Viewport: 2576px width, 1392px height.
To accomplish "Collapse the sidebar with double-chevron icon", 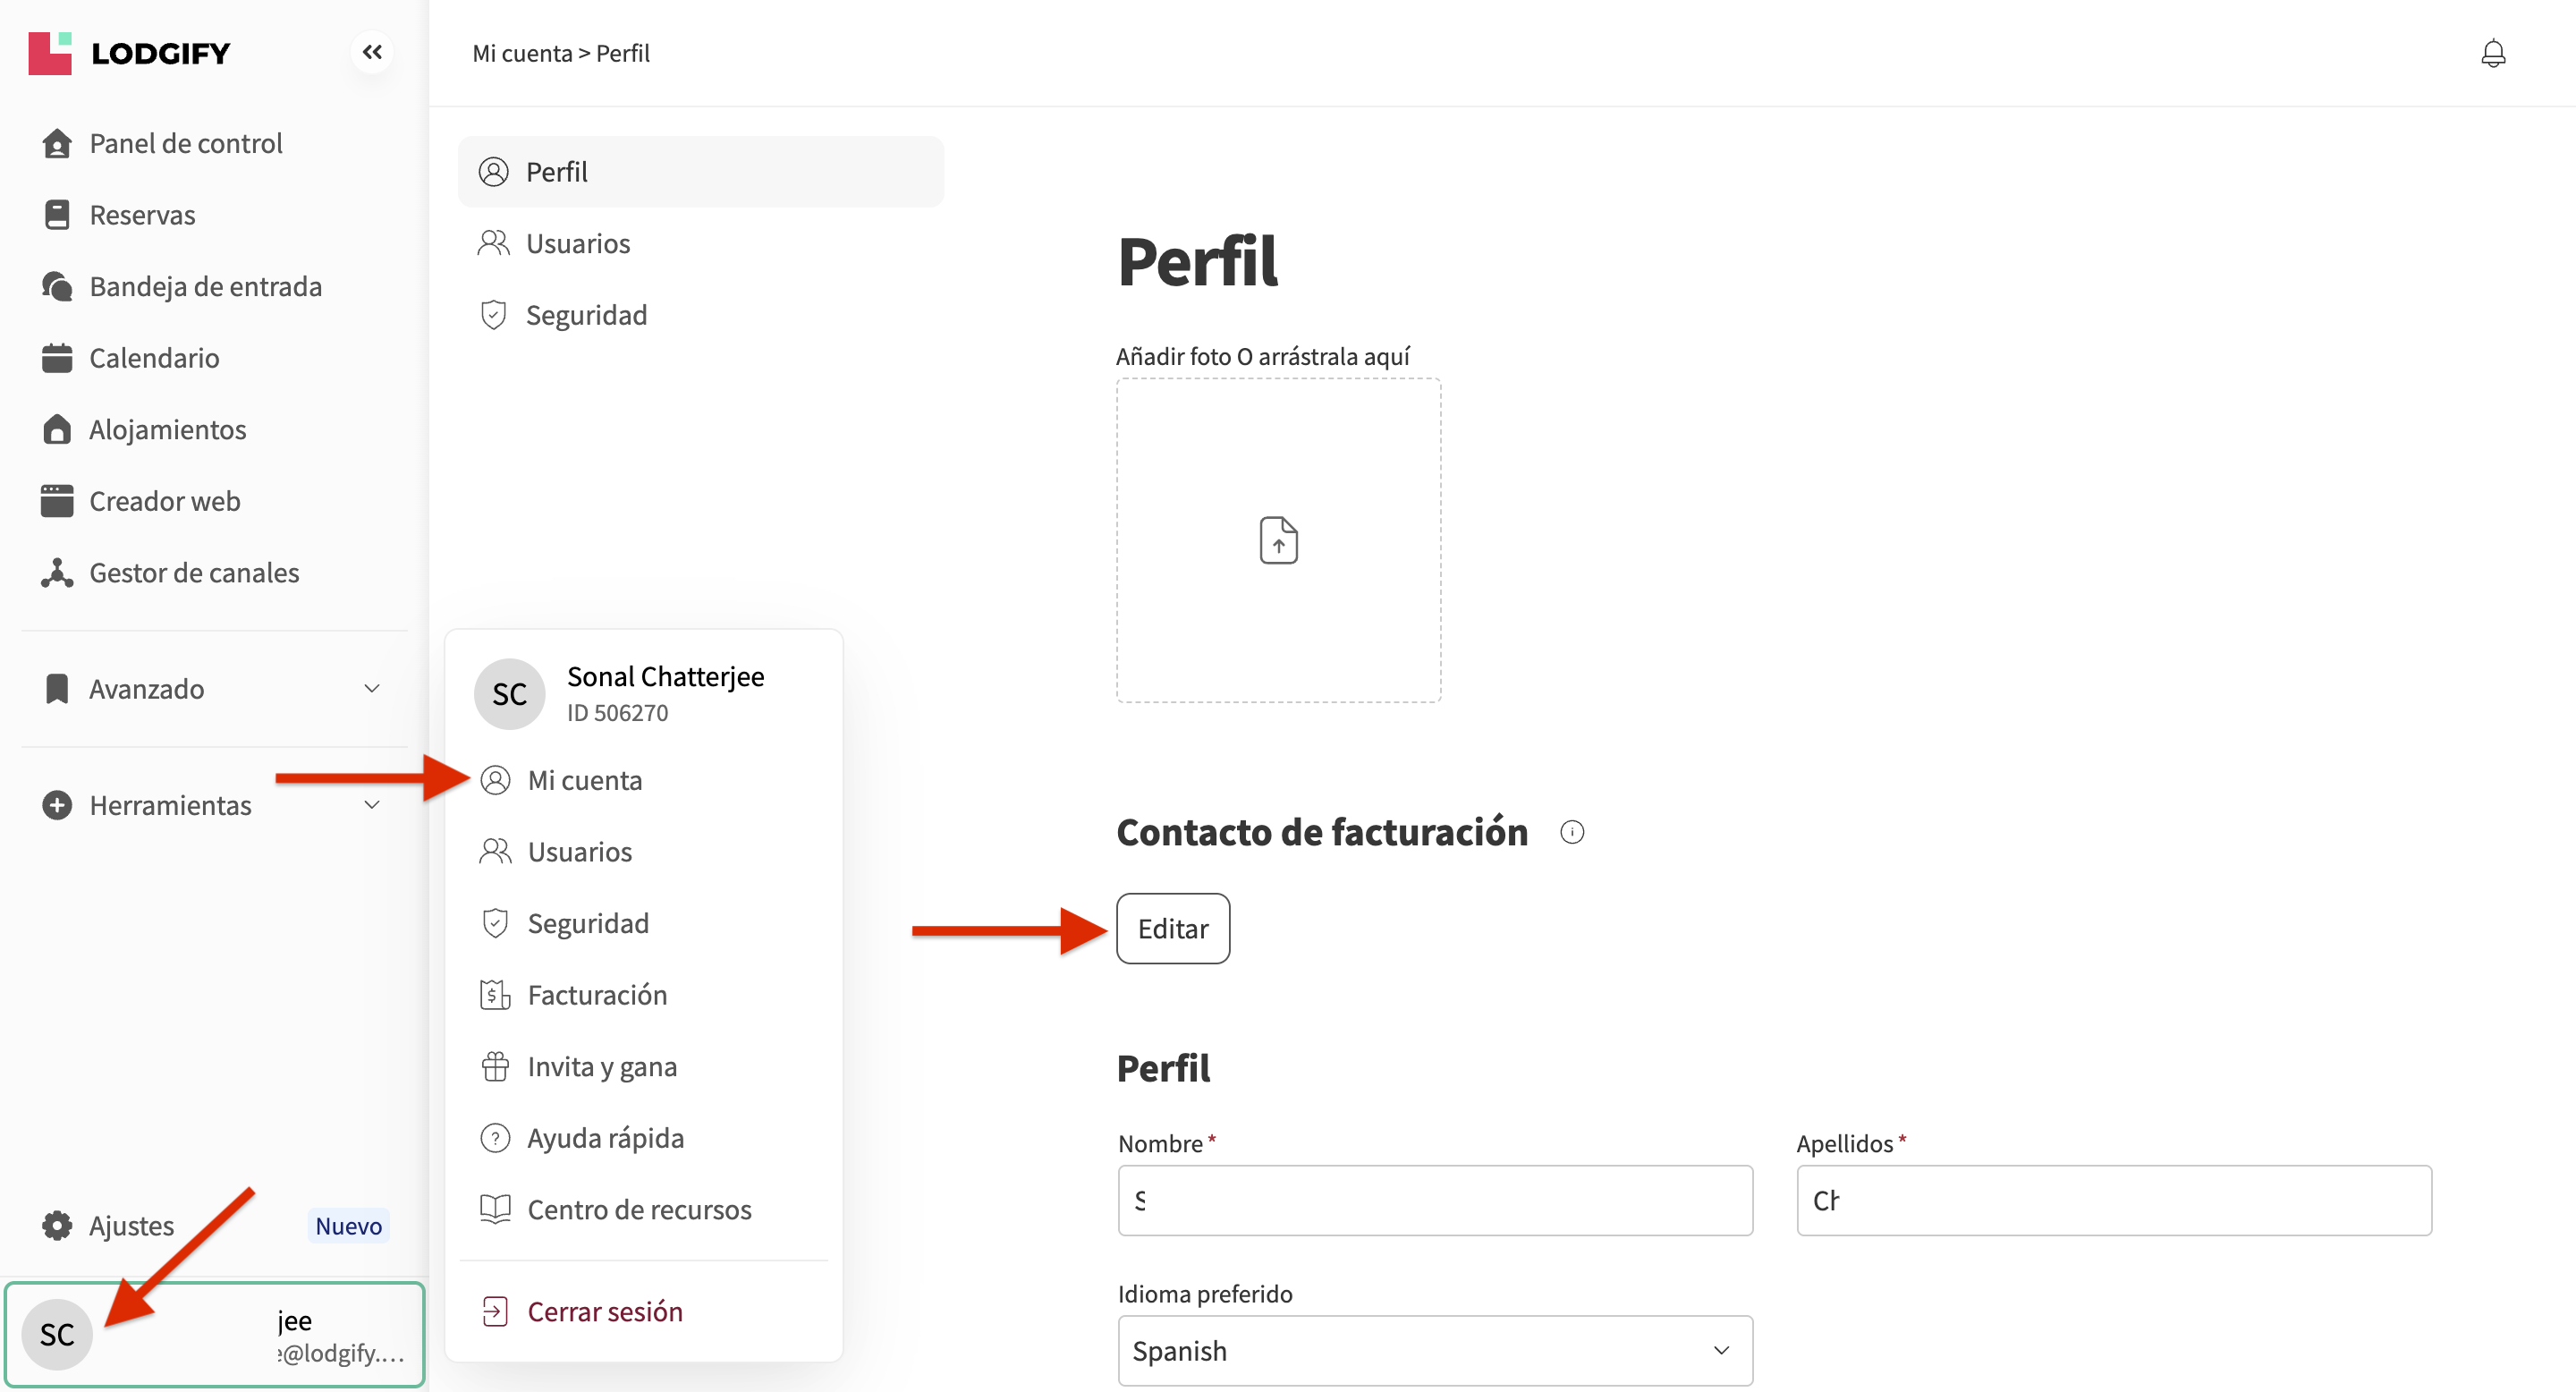I will (x=372, y=52).
